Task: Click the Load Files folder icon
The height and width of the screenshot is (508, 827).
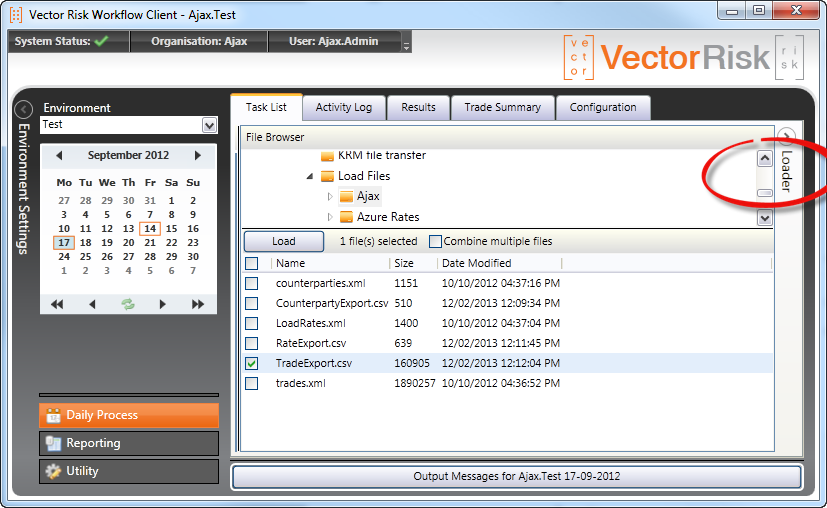Action: (328, 176)
